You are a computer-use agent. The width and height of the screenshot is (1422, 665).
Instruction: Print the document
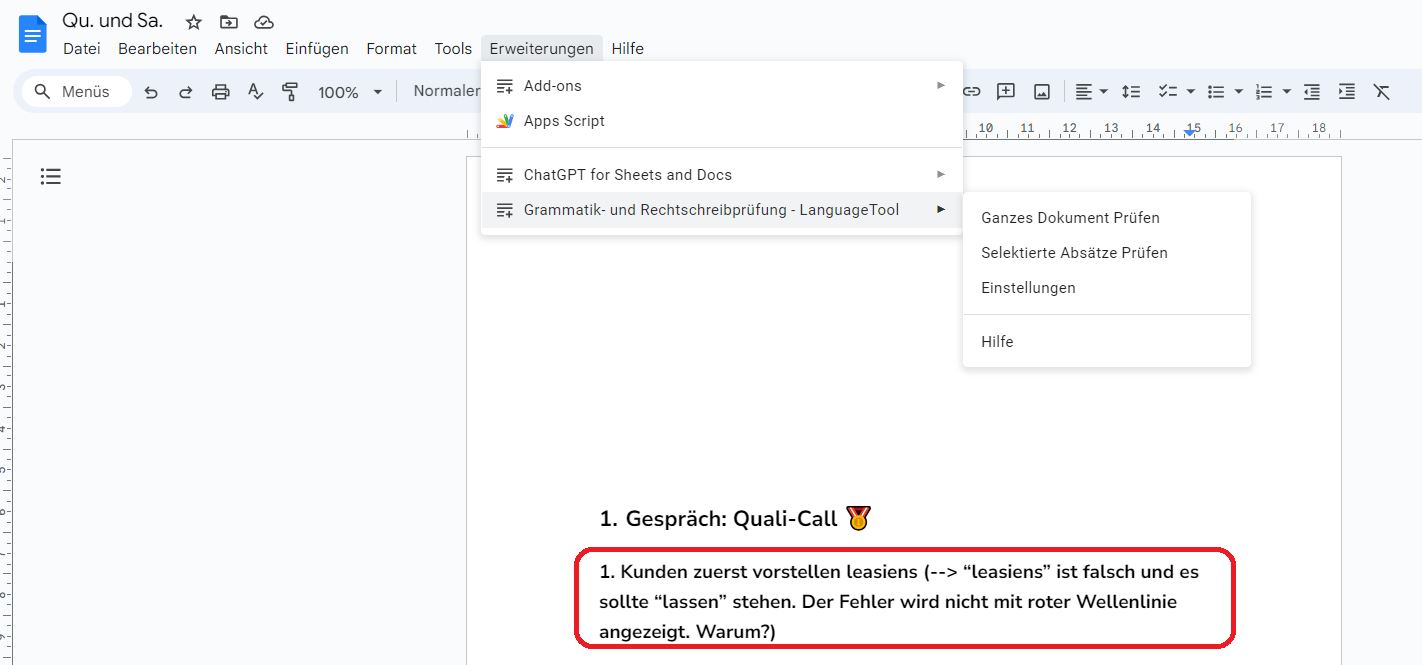click(x=221, y=92)
